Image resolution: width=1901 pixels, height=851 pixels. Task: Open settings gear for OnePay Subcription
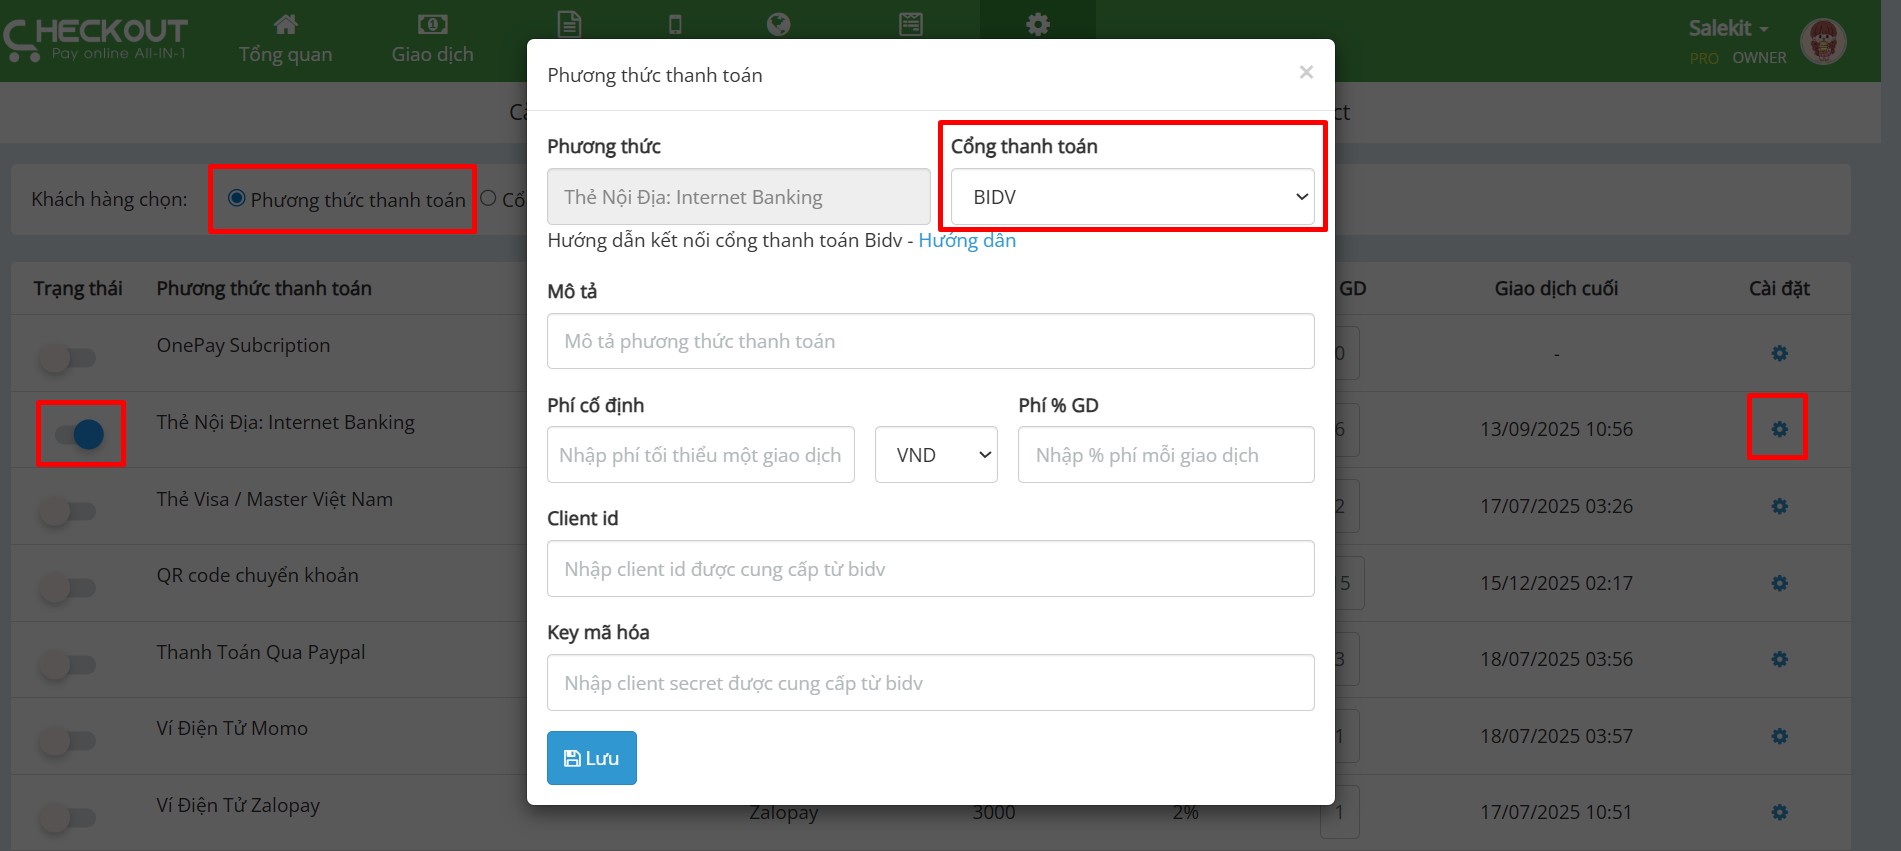[x=1779, y=353]
